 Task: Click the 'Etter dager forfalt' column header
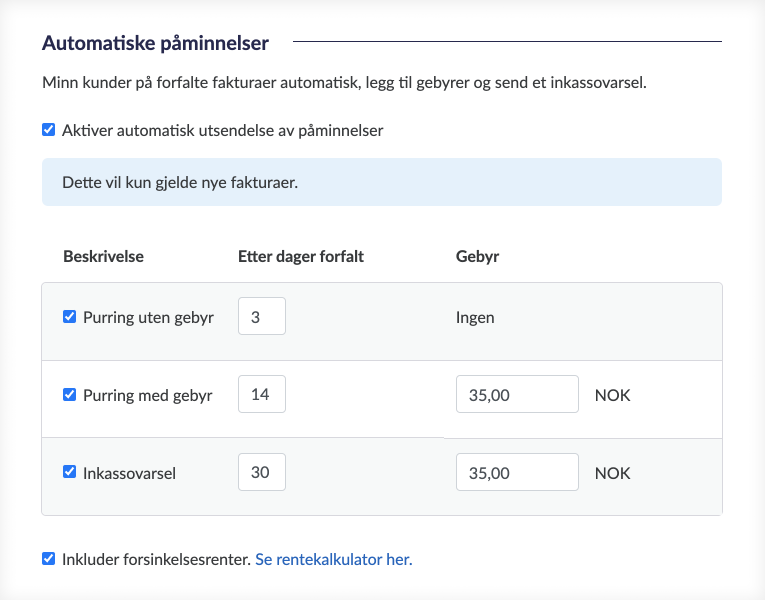pyautogui.click(x=301, y=257)
